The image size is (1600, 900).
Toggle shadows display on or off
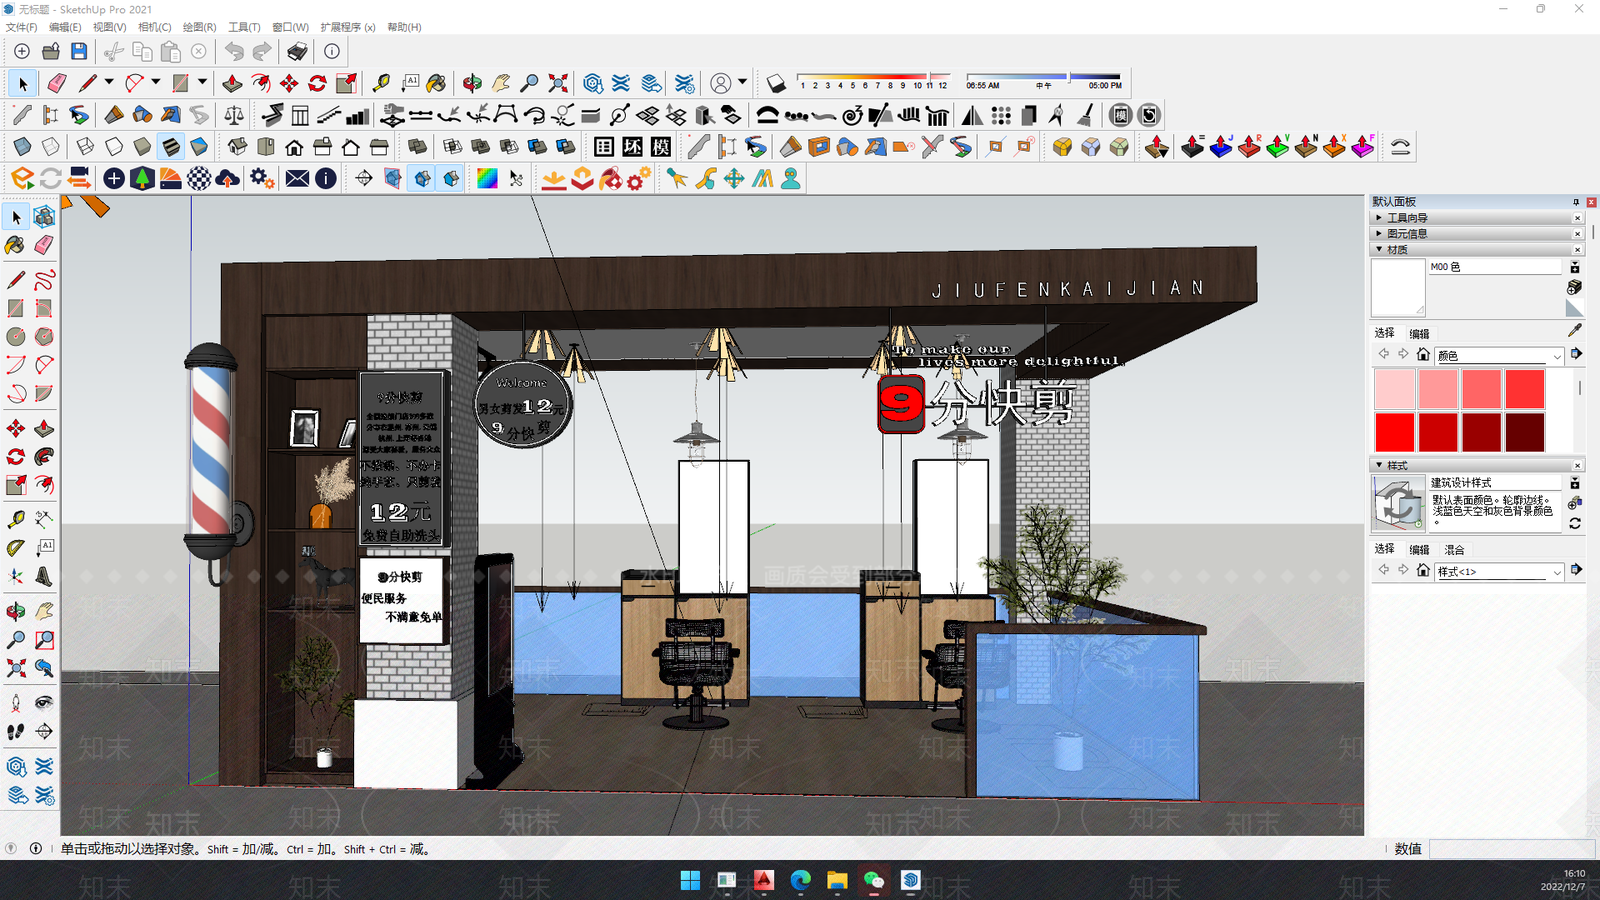pyautogui.click(x=776, y=84)
